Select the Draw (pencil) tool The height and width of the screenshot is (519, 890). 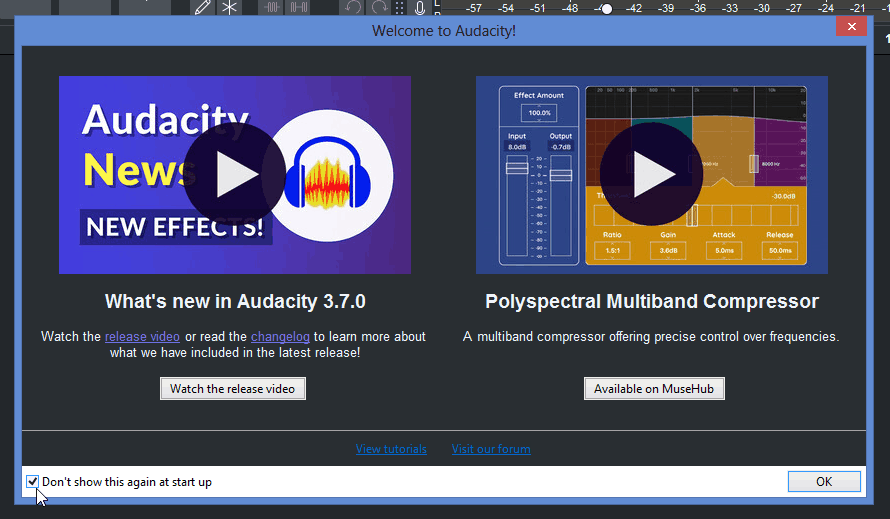coord(203,7)
